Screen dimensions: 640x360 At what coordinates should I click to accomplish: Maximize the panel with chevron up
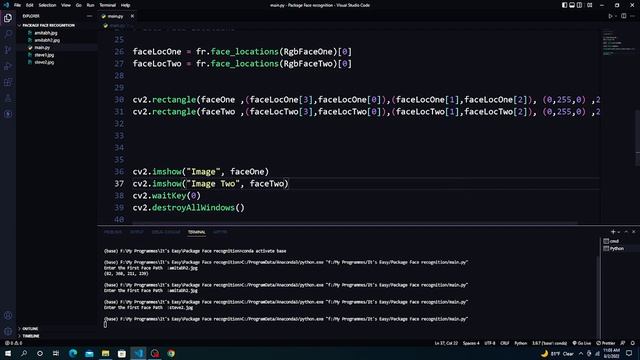pyautogui.click(x=626, y=232)
